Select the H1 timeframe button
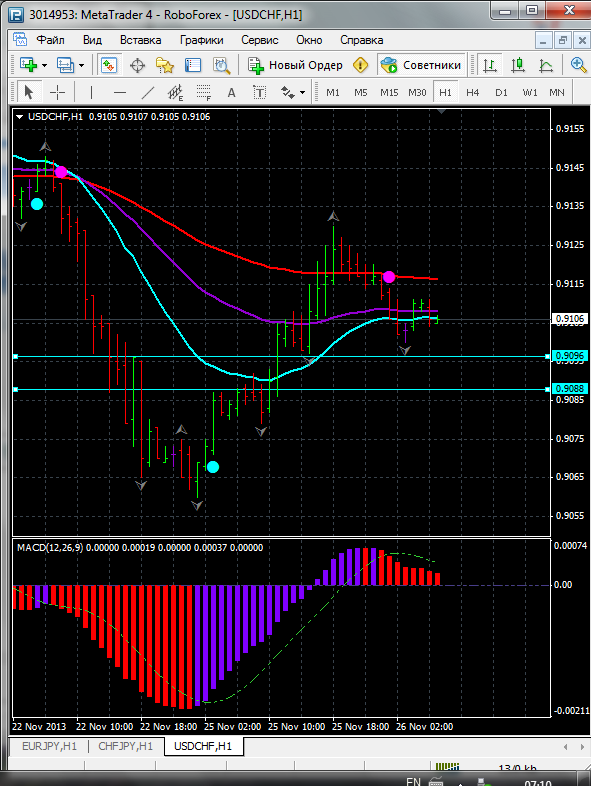This screenshot has height=786, width=600. [x=445, y=92]
